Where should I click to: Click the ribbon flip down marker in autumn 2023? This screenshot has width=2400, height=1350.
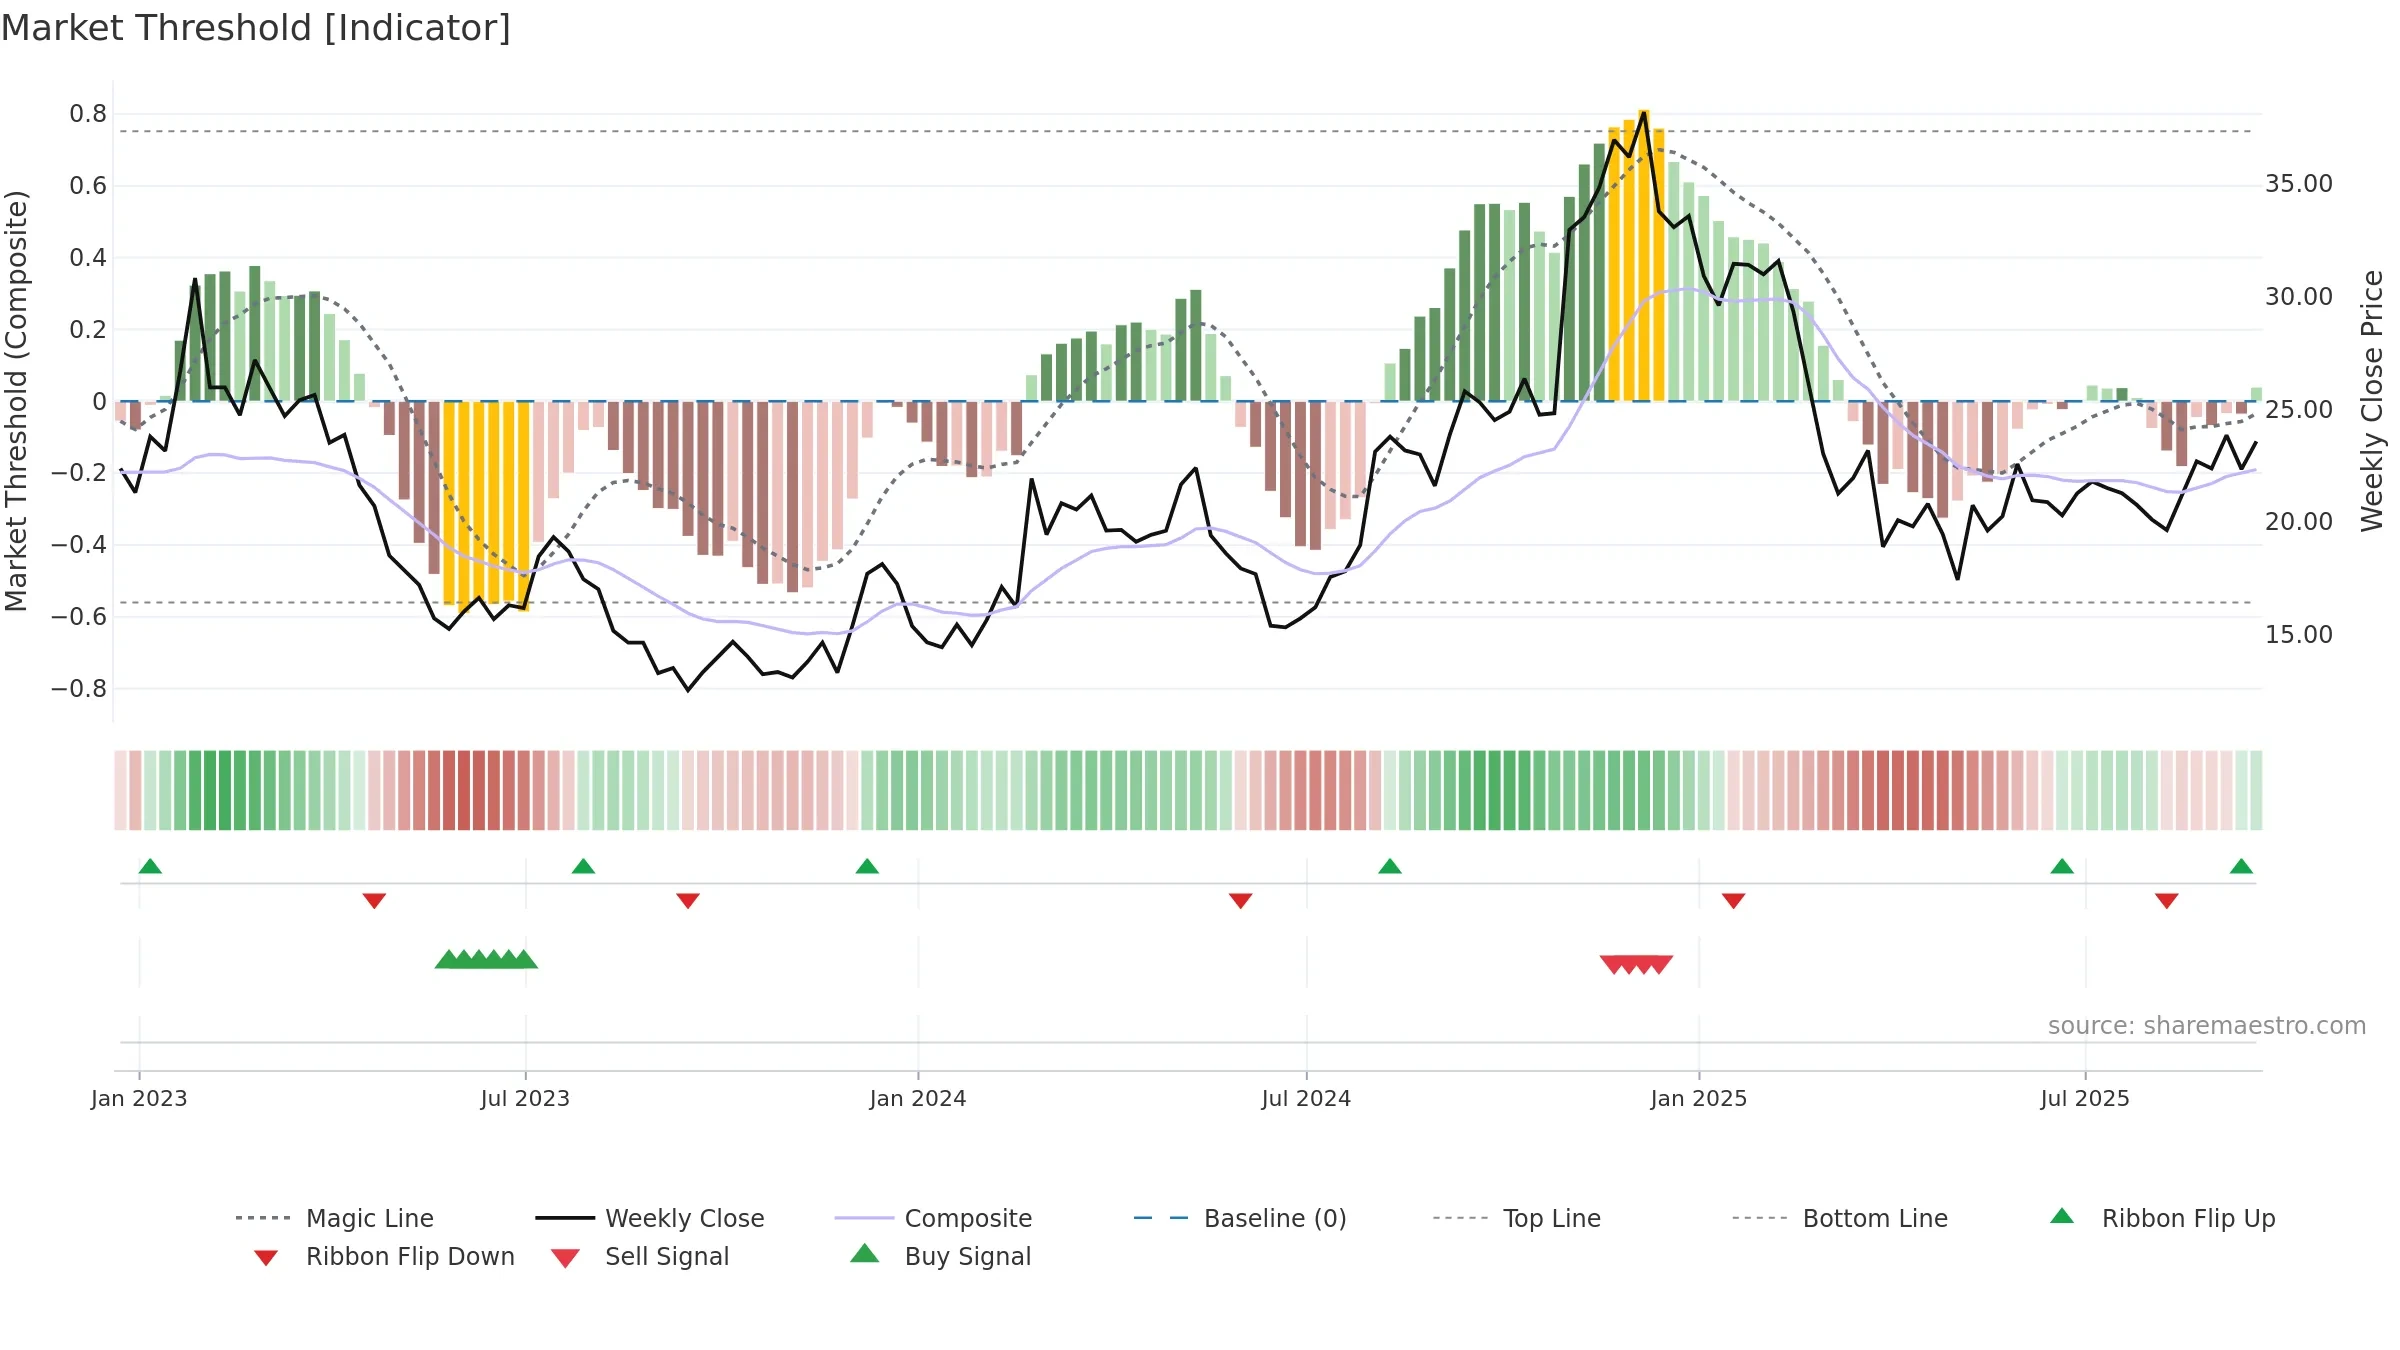pyautogui.click(x=688, y=901)
